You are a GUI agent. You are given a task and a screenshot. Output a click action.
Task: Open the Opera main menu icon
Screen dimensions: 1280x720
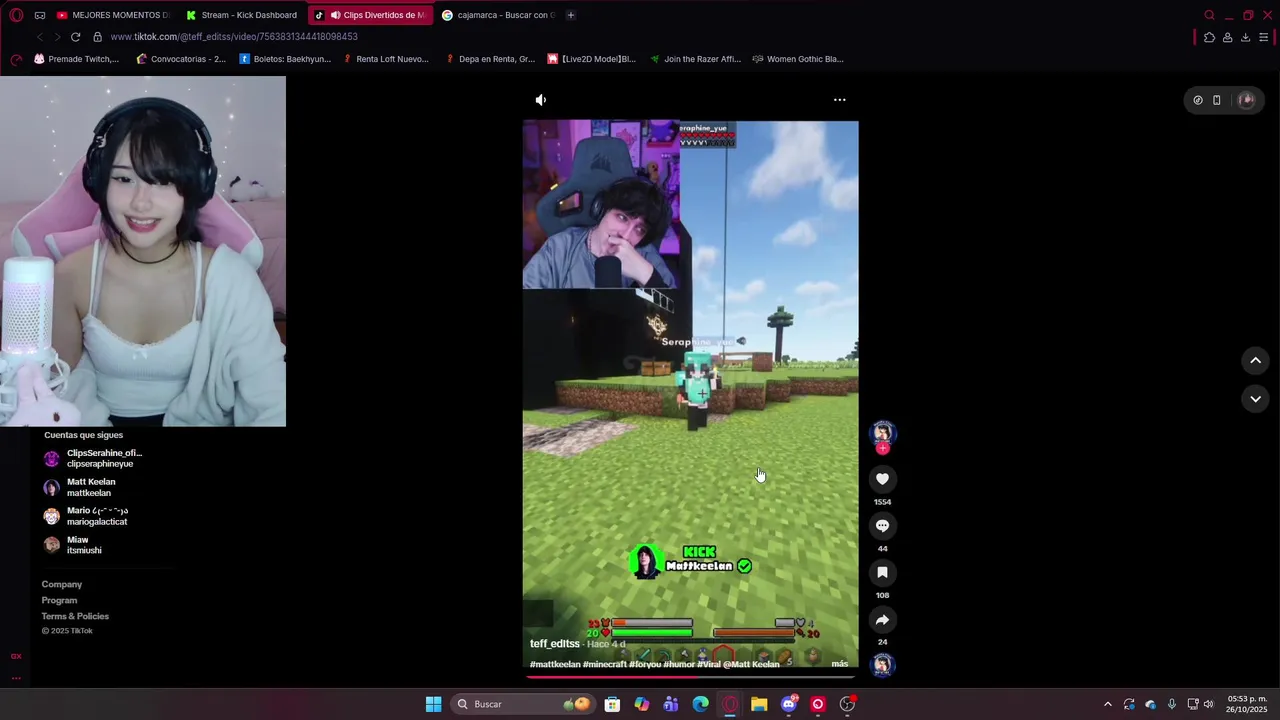[x=16, y=15]
